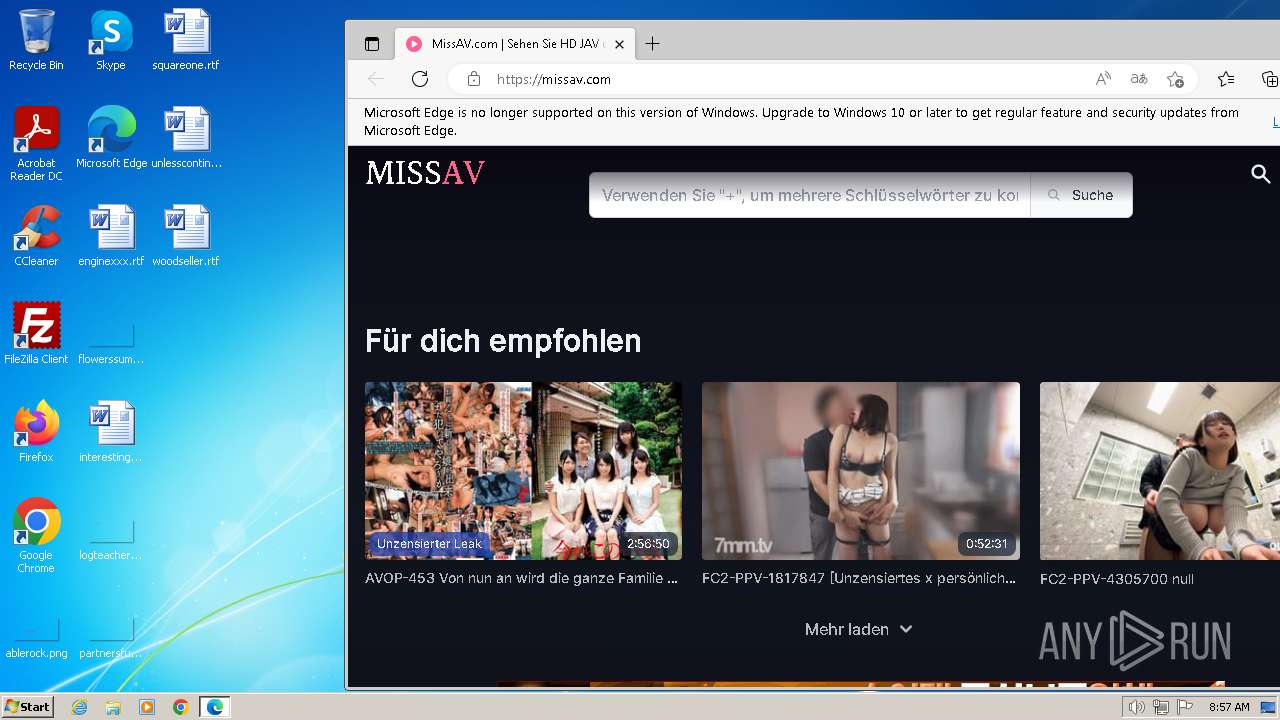Click the thumbnail with 0:52:31 duration
This screenshot has width=1280, height=720.
click(x=861, y=470)
